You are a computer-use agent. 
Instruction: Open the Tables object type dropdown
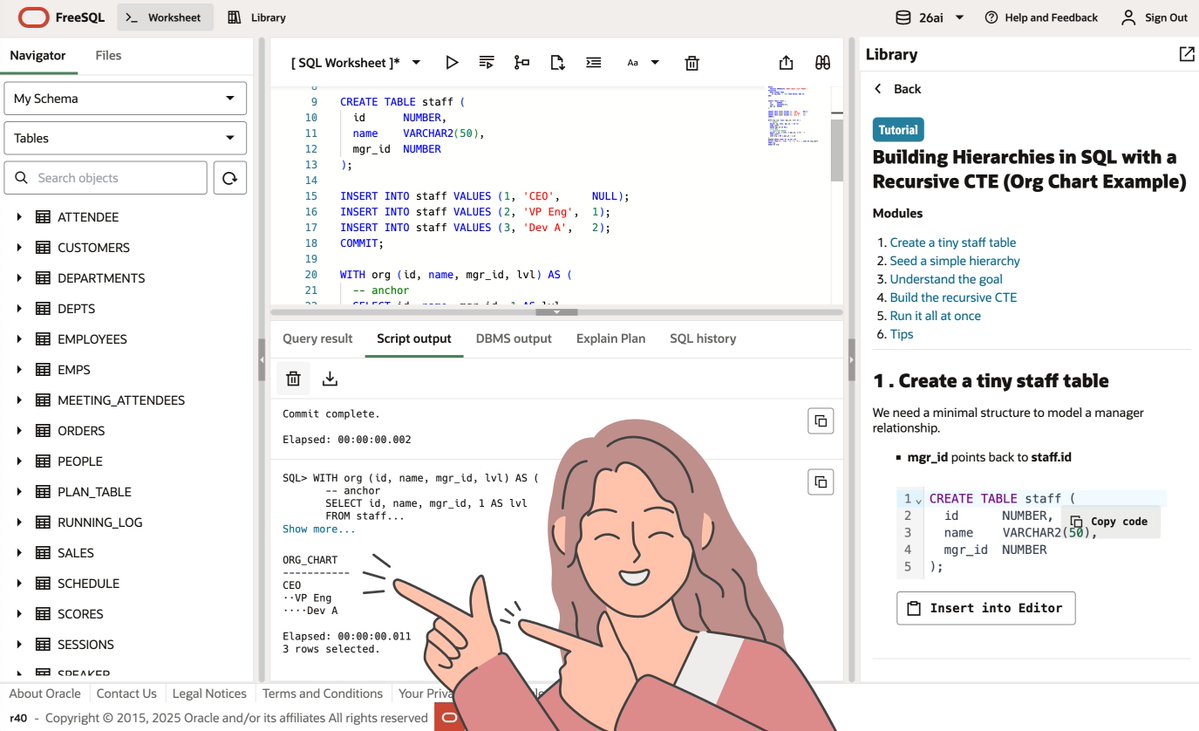[124, 137]
